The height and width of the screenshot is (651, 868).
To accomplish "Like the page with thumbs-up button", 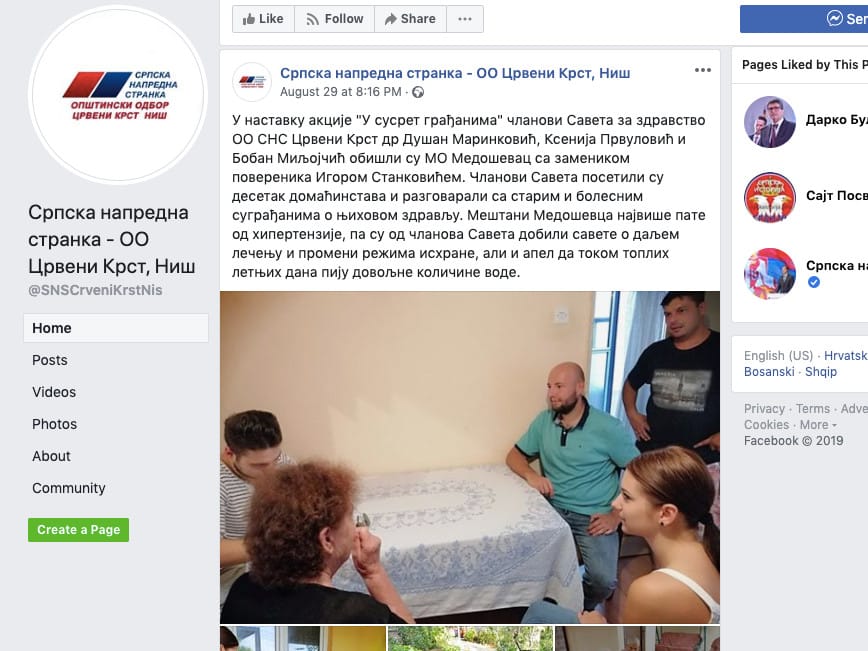I will [263, 19].
